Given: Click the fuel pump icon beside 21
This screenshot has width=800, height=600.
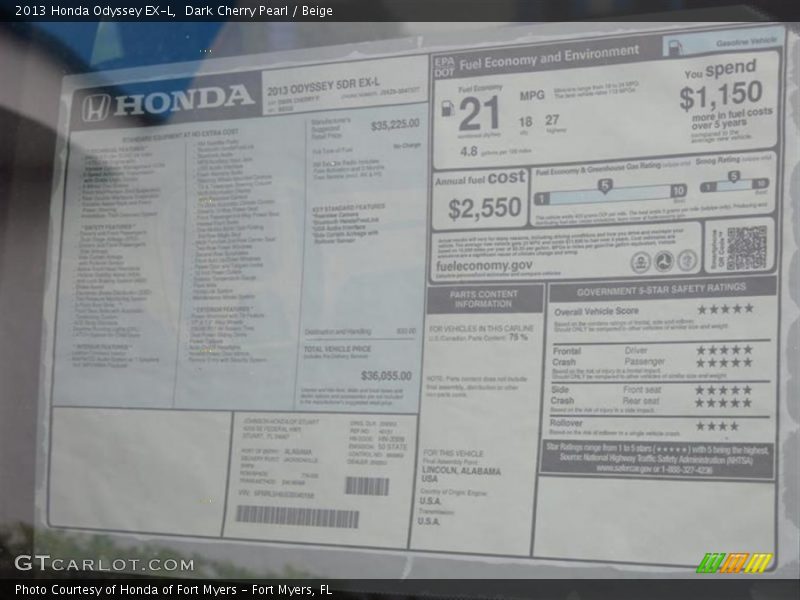Looking at the screenshot, I should click(x=447, y=108).
